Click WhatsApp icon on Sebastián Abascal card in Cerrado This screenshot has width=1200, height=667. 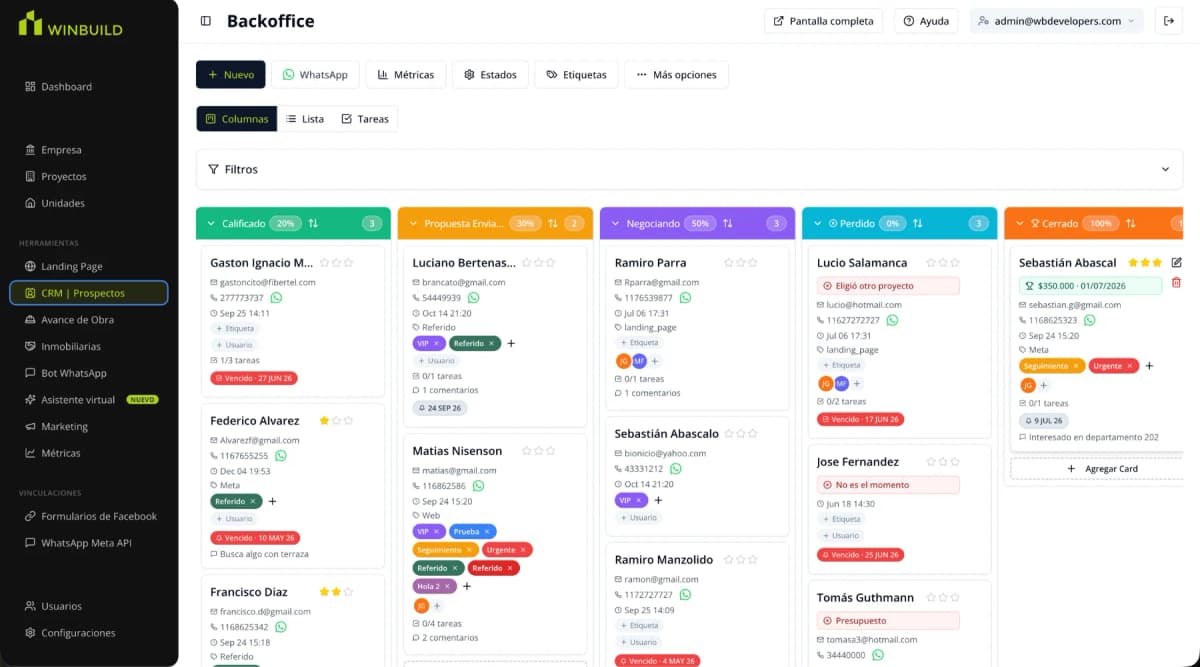[x=1089, y=320]
